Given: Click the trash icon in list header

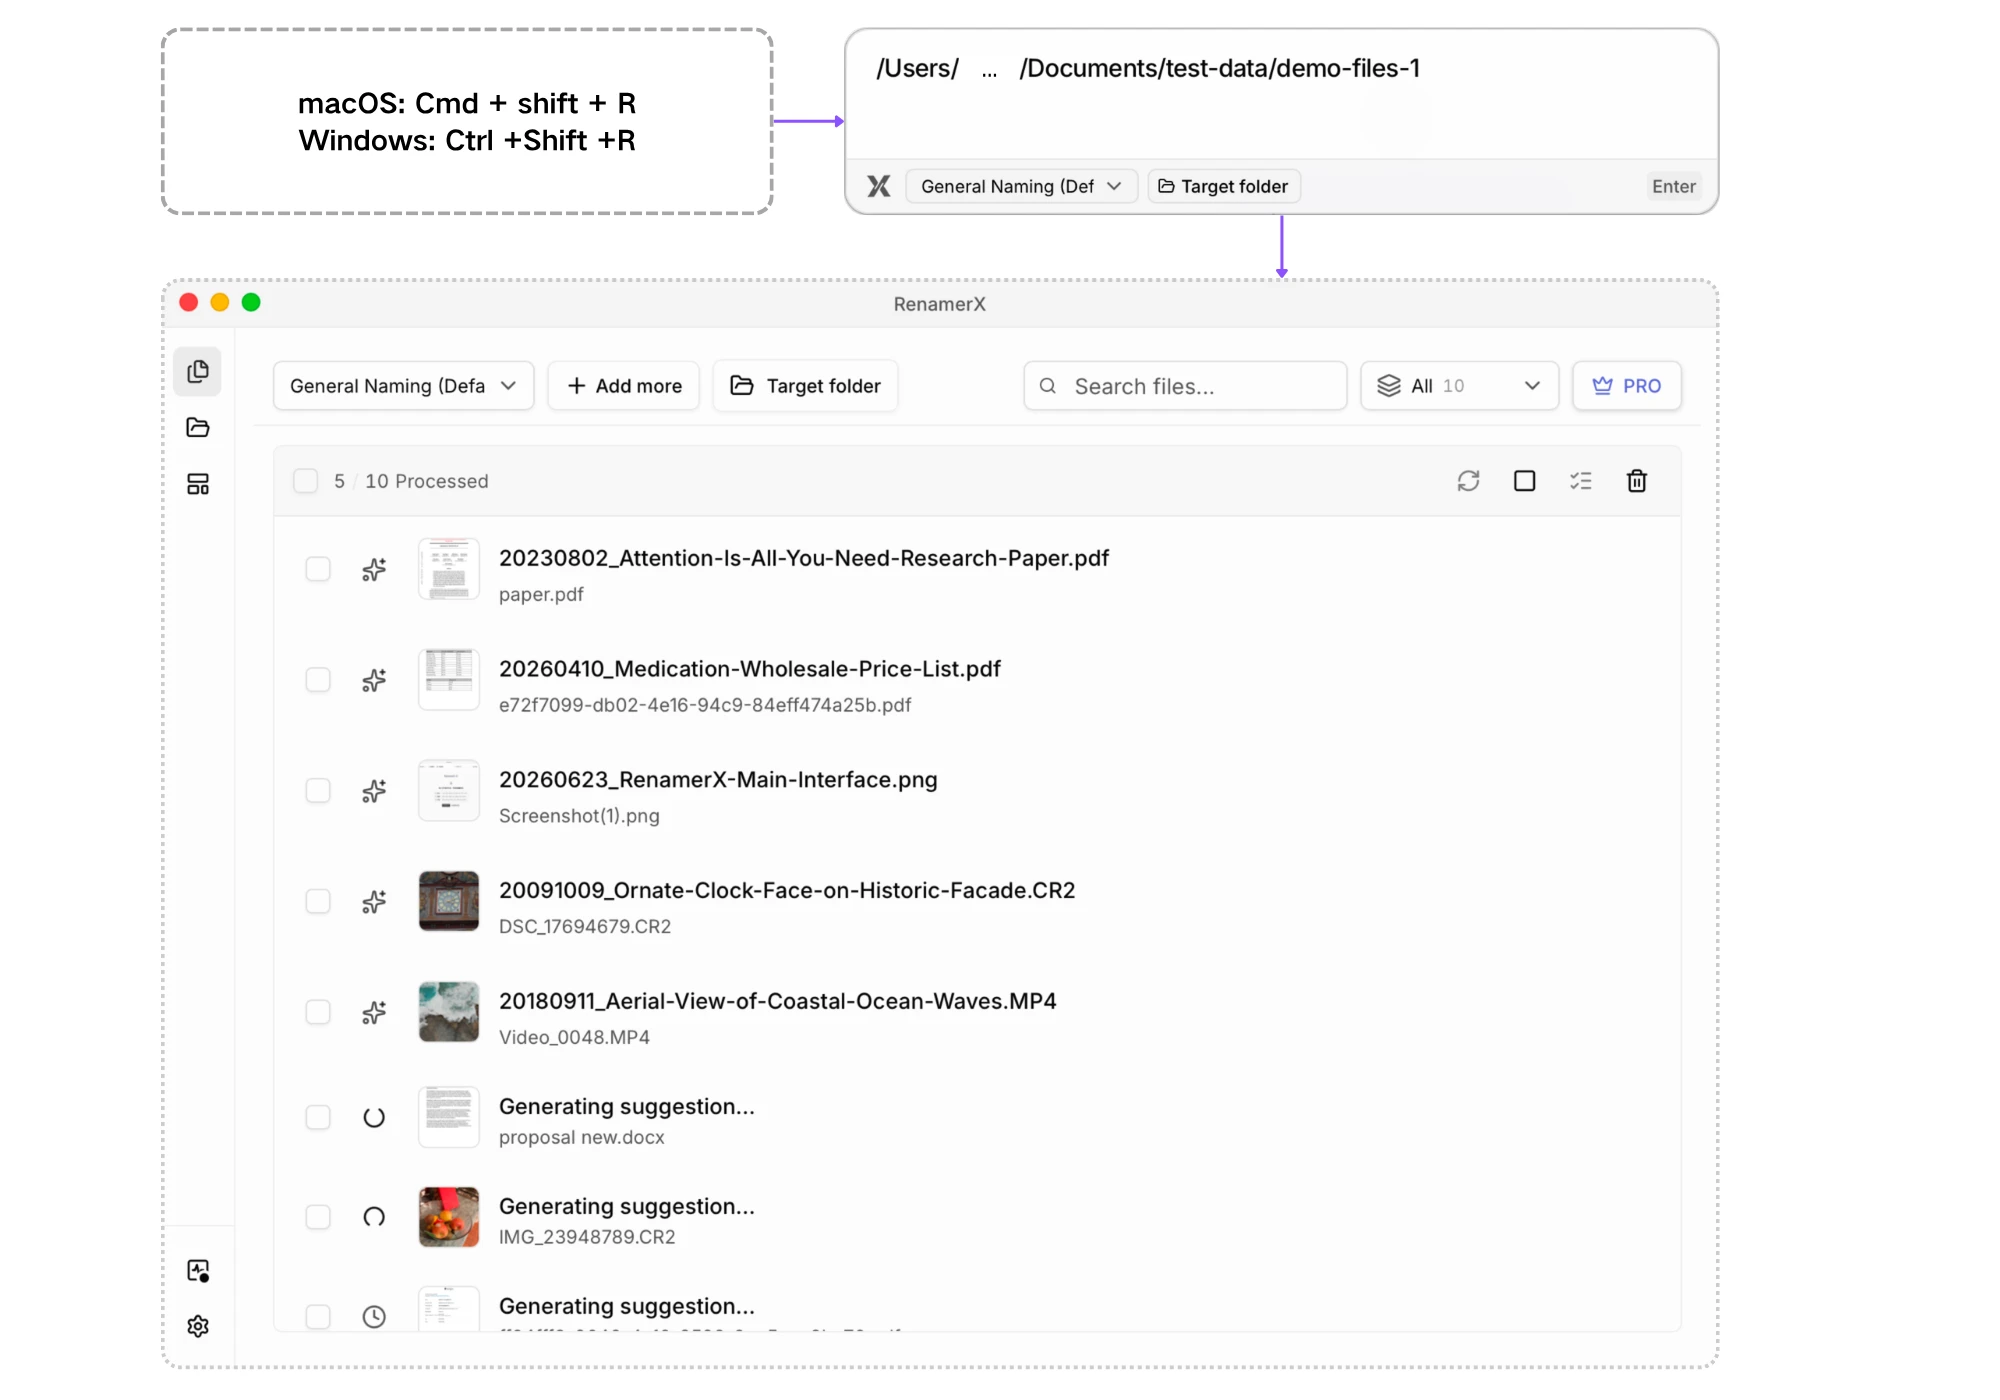Looking at the screenshot, I should pyautogui.click(x=1636, y=481).
